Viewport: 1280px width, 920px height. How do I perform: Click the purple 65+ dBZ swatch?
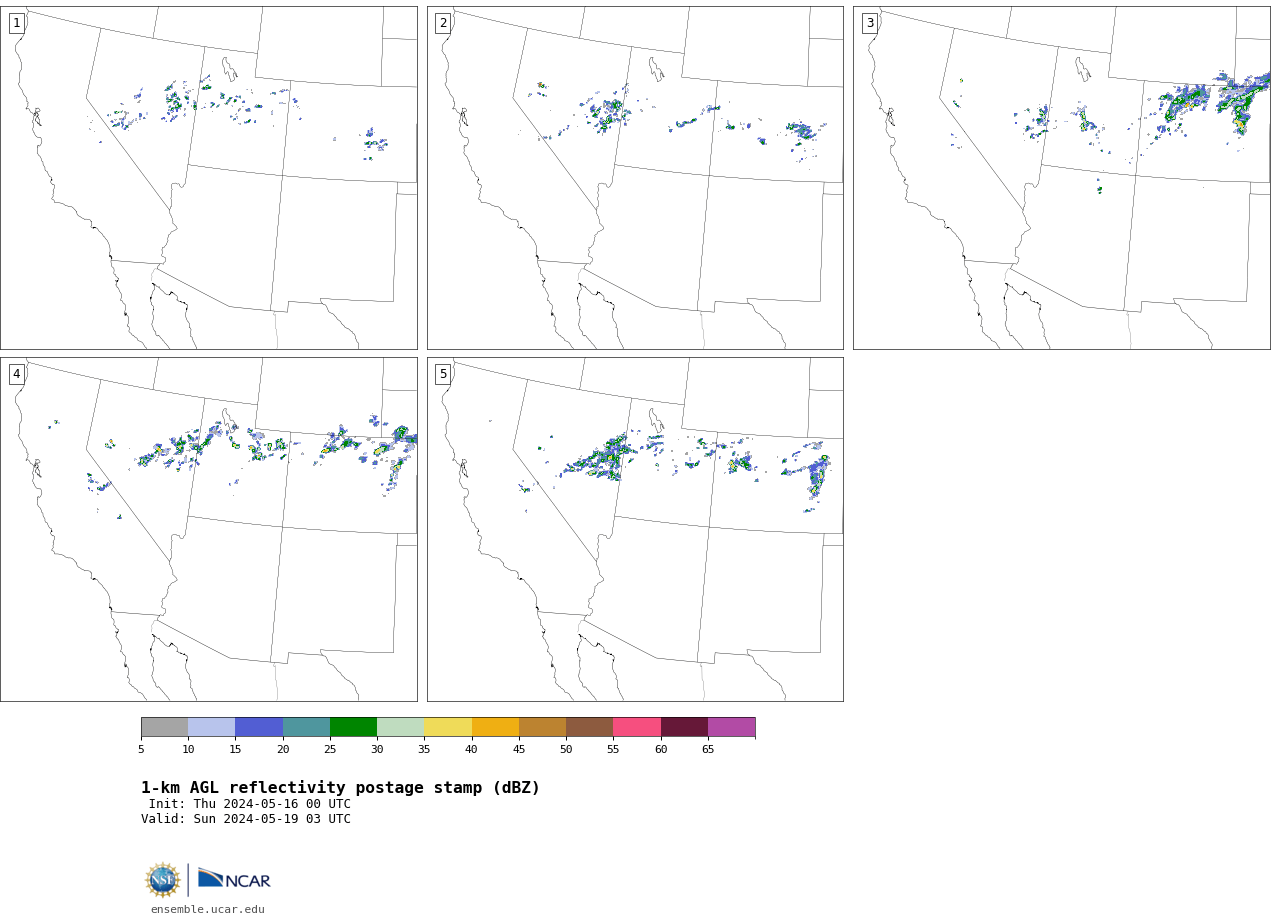pos(731,727)
